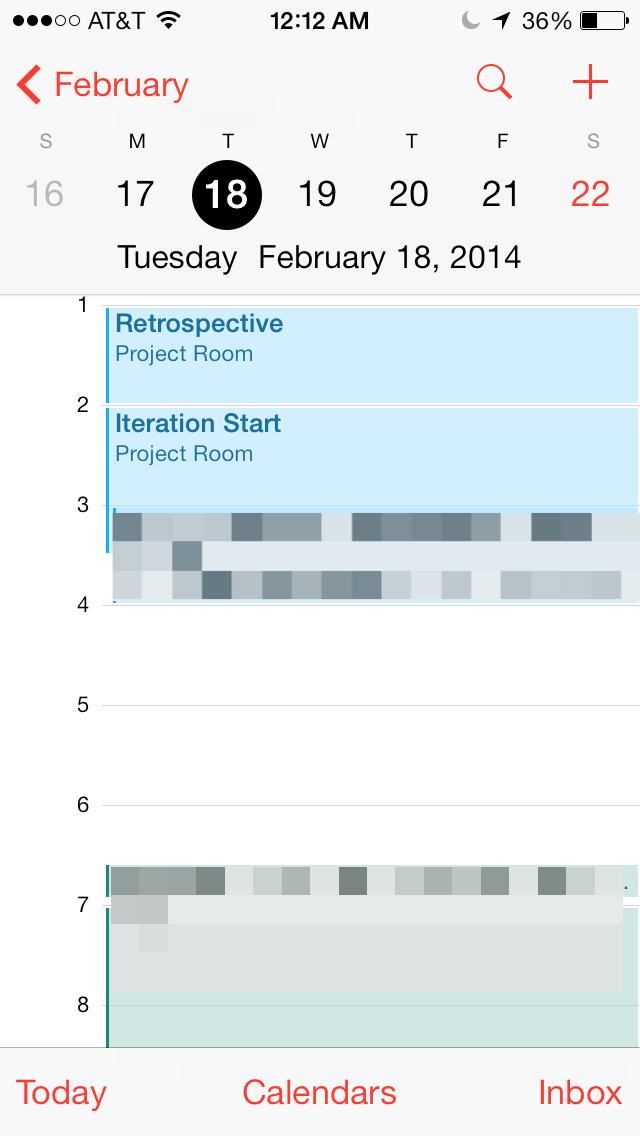This screenshot has width=640, height=1136.
Task: Tap the back chevron next to February
Action: coord(27,84)
